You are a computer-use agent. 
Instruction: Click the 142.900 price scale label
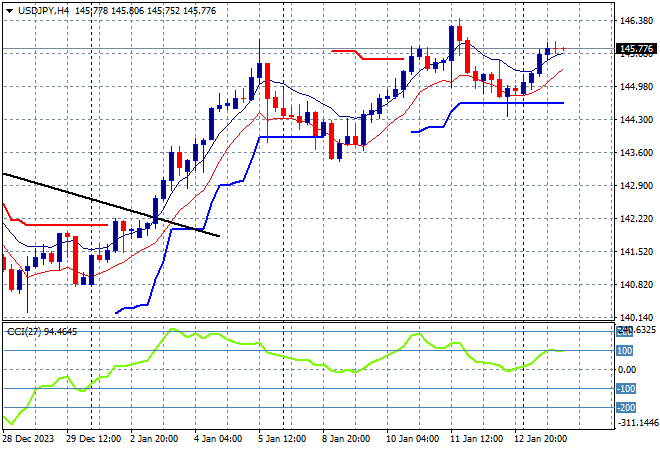point(636,186)
